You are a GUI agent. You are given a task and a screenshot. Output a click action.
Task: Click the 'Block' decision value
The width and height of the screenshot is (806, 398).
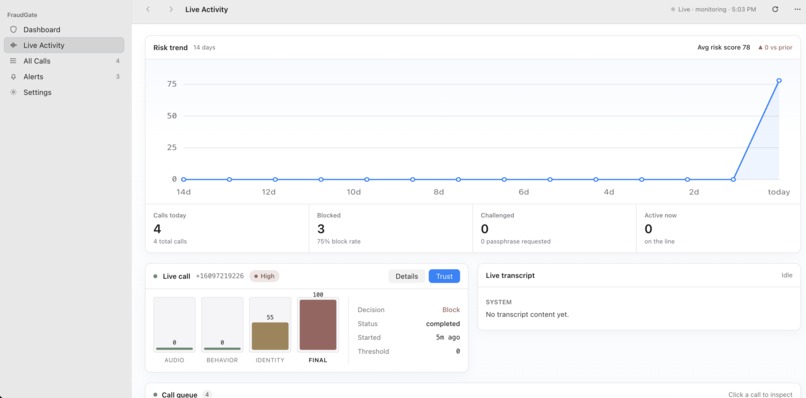451,310
